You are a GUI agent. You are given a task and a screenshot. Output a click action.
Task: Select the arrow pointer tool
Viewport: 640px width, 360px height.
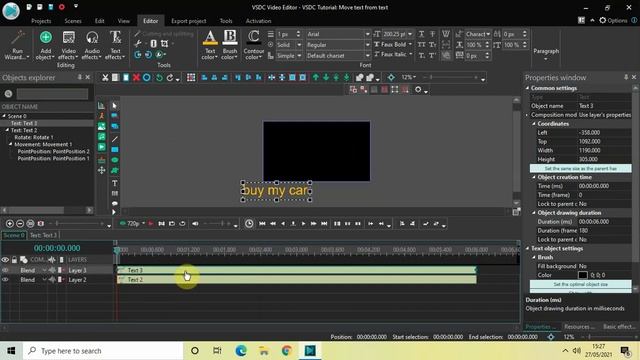115,106
